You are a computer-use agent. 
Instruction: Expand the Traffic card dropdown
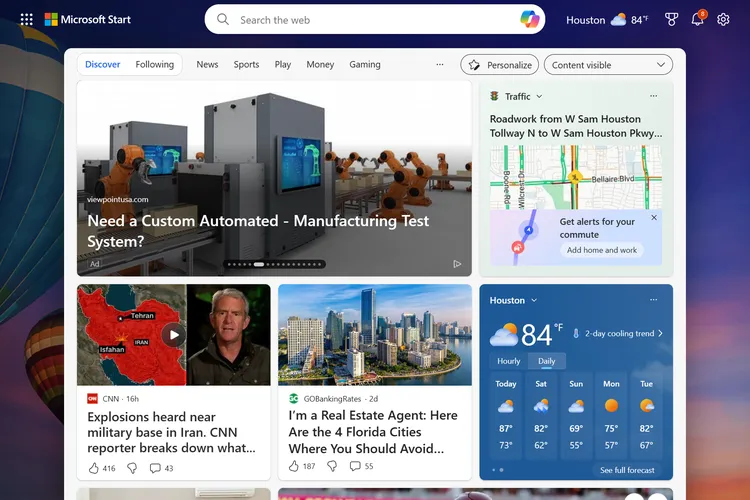point(539,97)
